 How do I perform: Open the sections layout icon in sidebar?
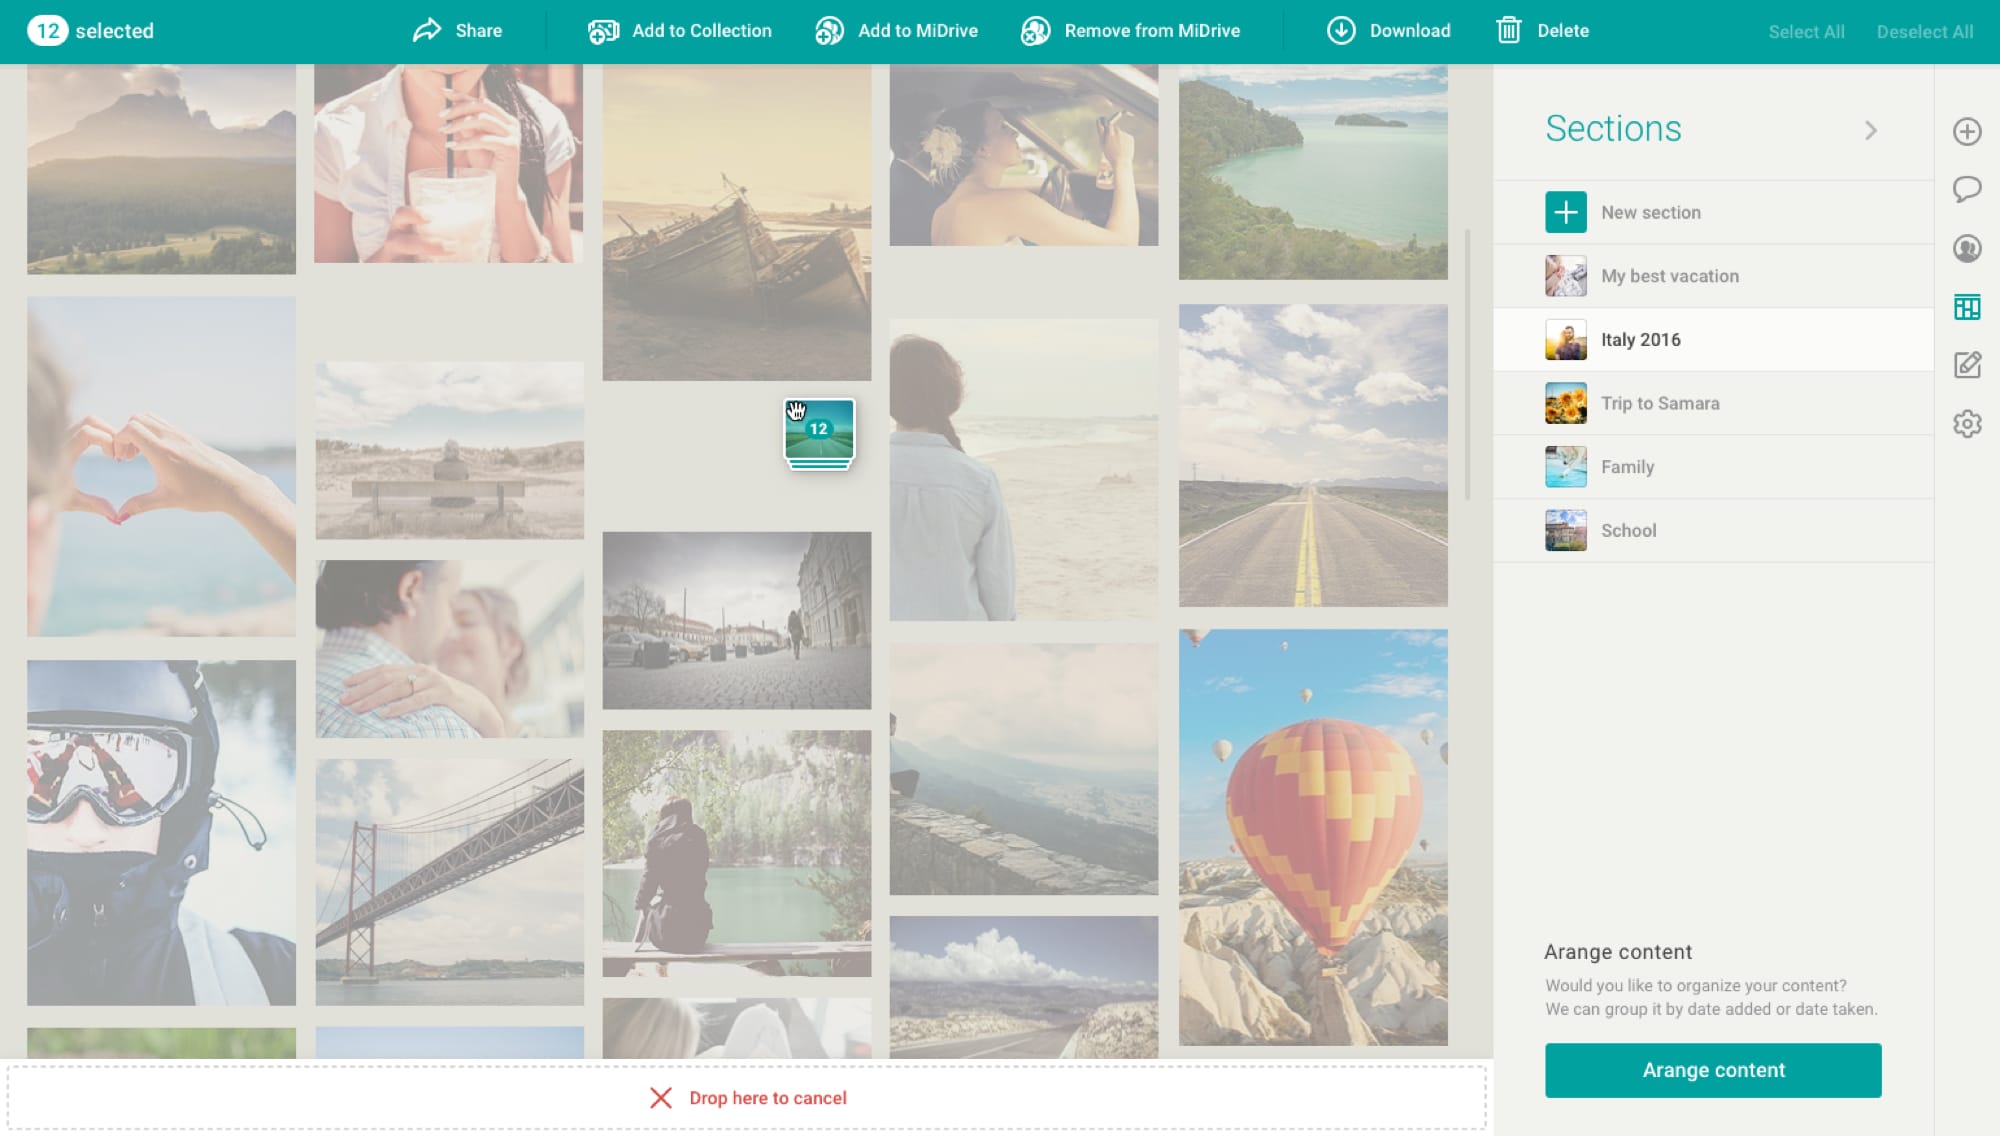pos(1966,307)
